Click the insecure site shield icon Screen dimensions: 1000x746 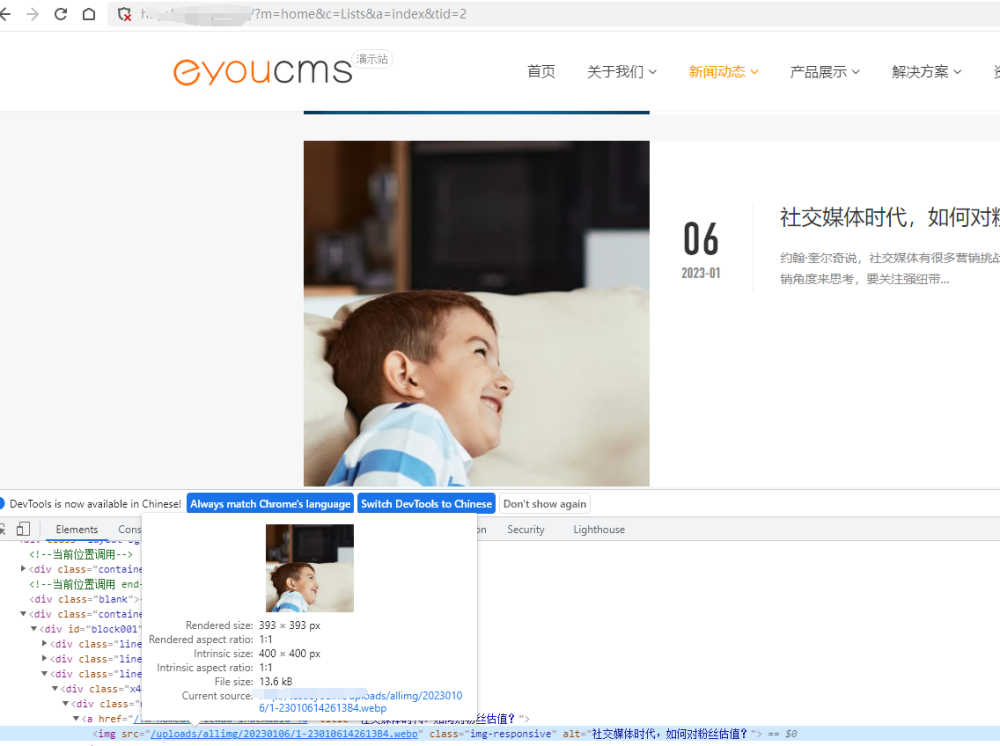click(124, 14)
